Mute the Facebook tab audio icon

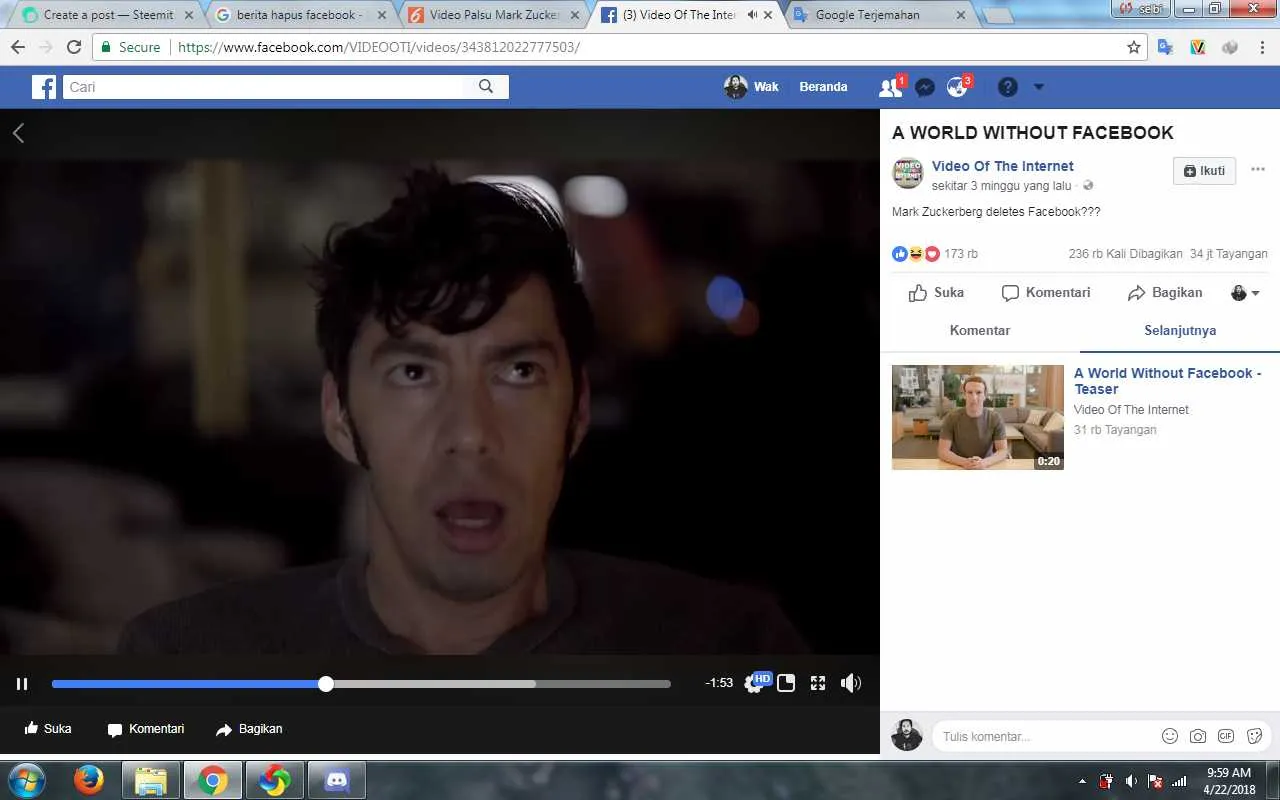[x=752, y=15]
